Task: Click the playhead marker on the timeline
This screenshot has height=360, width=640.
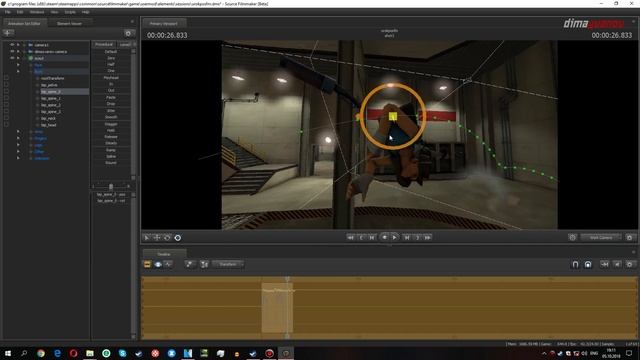Action: [287, 279]
